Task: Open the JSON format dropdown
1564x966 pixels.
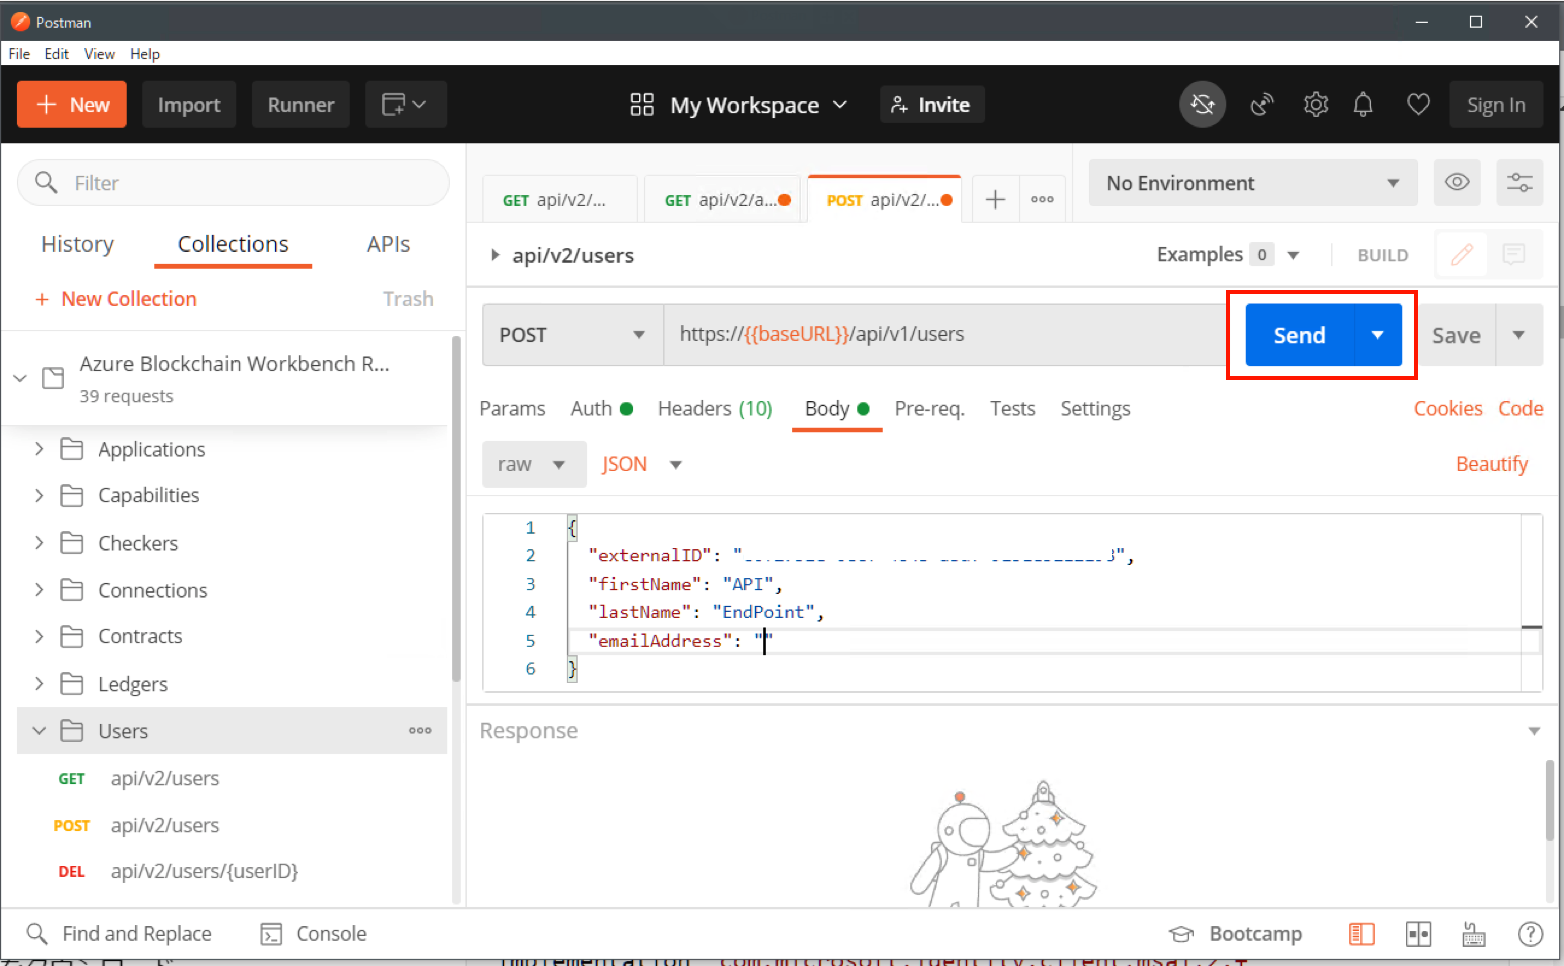Action: point(641,464)
